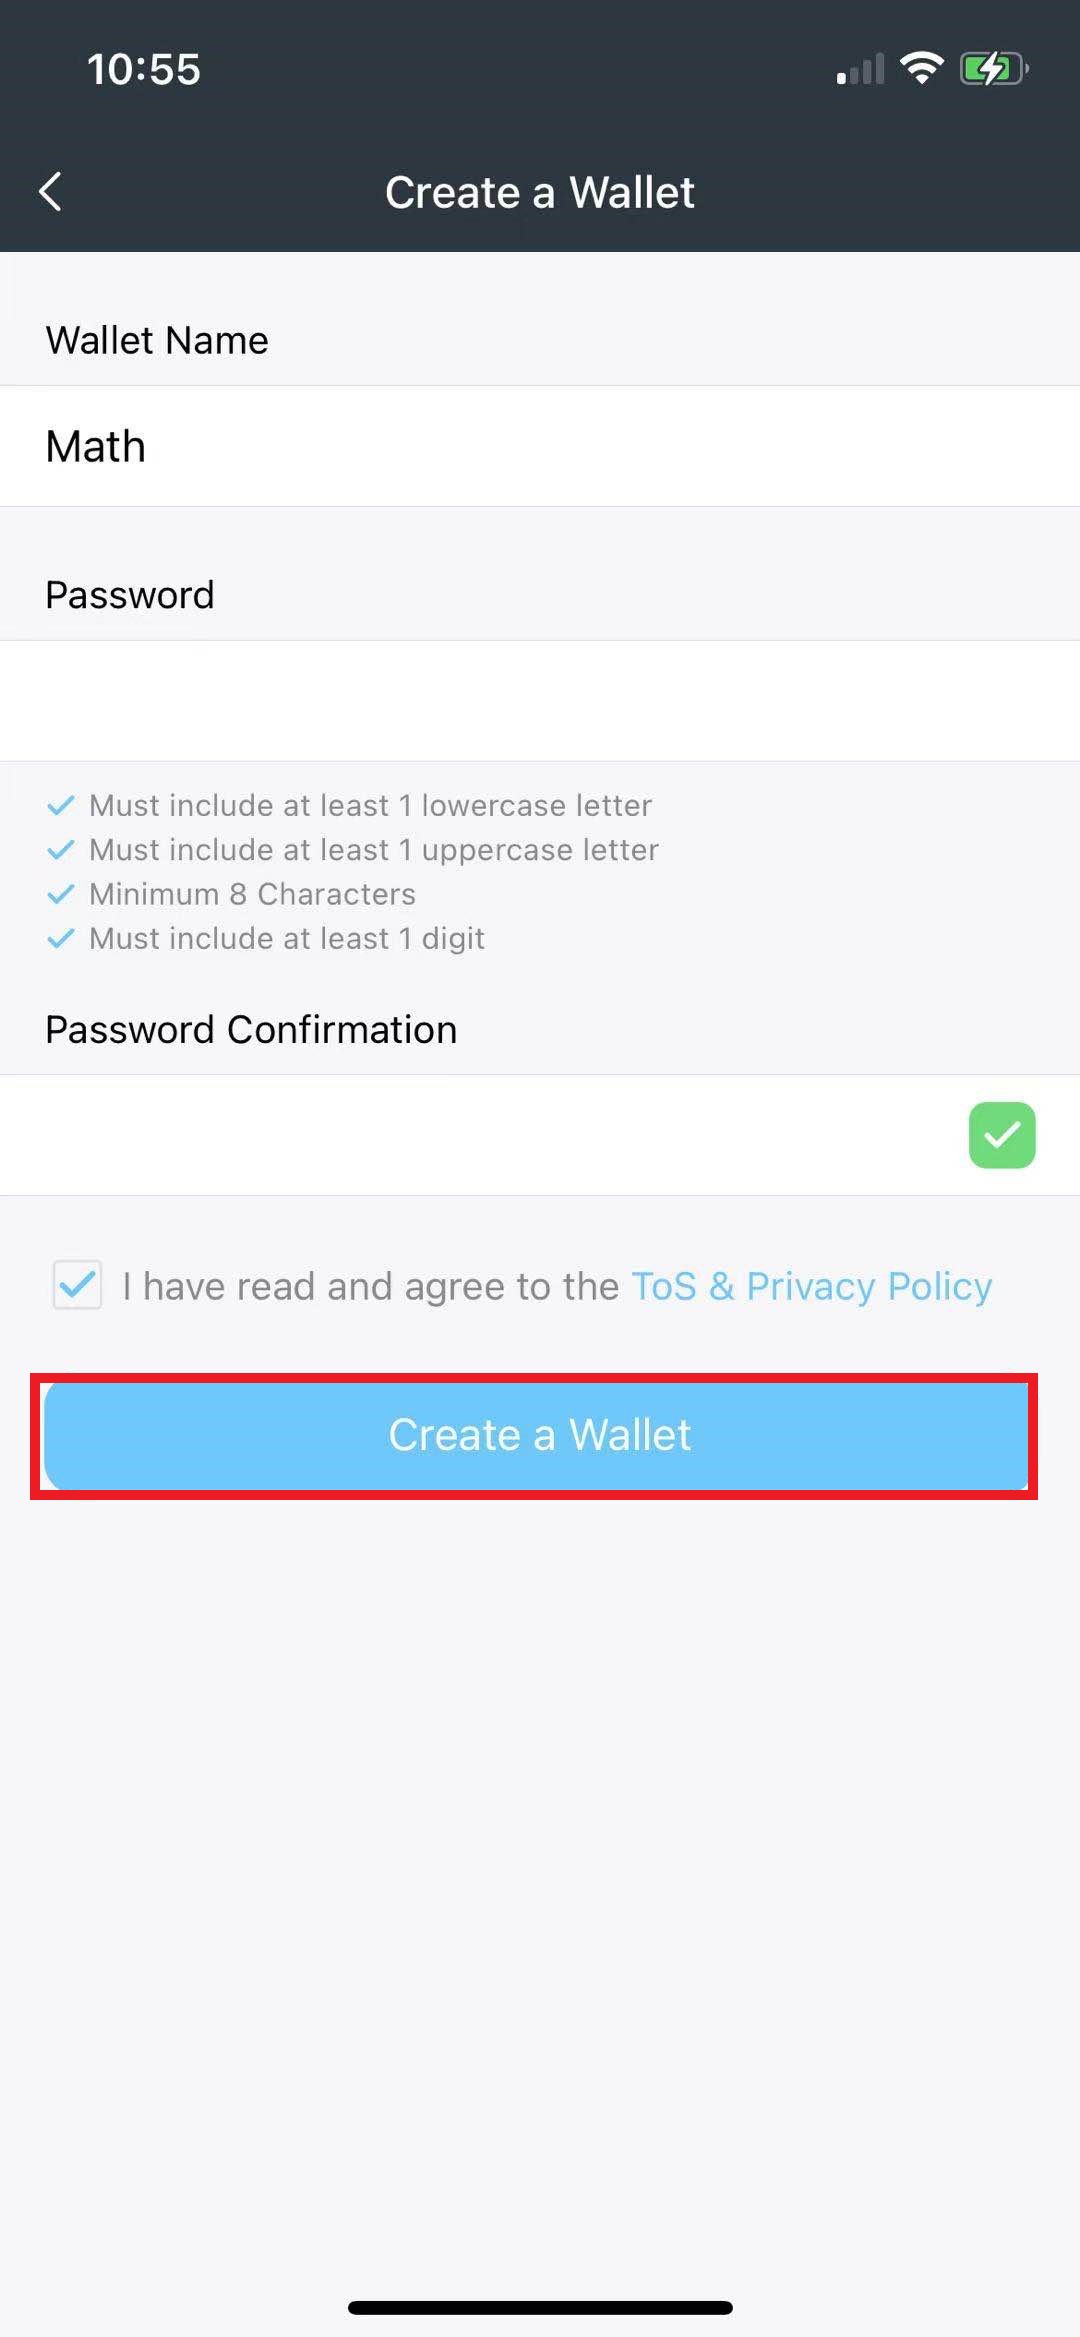This screenshot has height=2337, width=1080.
Task: Tap the Wallet Name label
Action: click(157, 341)
